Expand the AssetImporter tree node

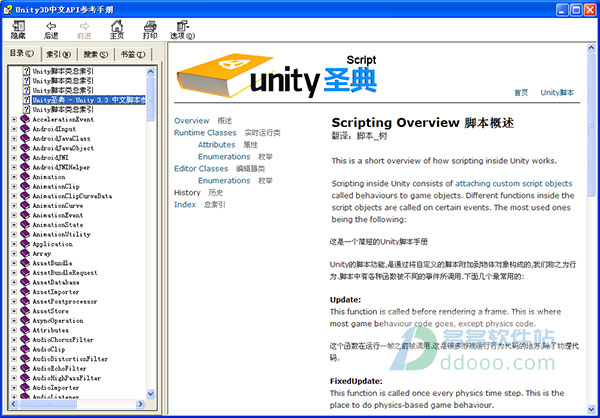[x=14, y=292]
